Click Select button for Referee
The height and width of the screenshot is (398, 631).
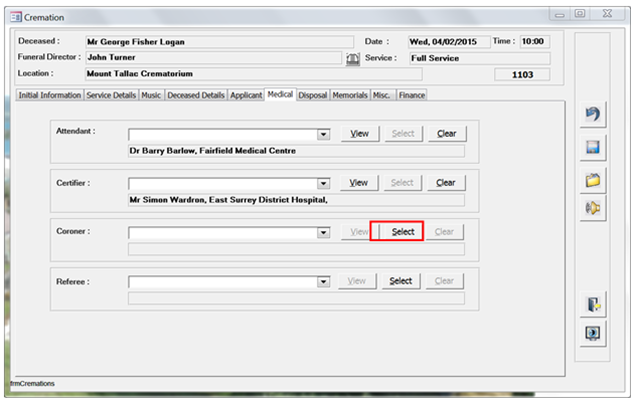(401, 281)
